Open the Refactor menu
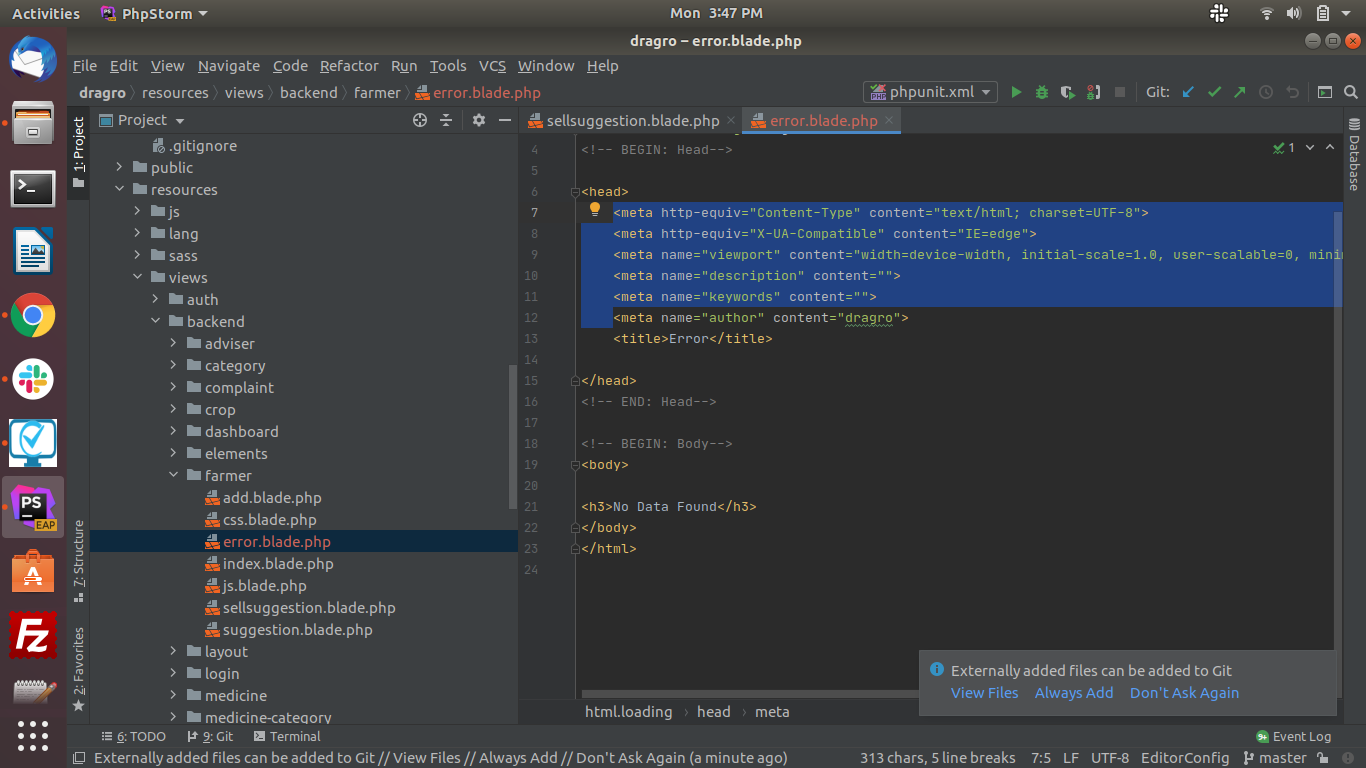This screenshot has width=1366, height=768. point(349,66)
